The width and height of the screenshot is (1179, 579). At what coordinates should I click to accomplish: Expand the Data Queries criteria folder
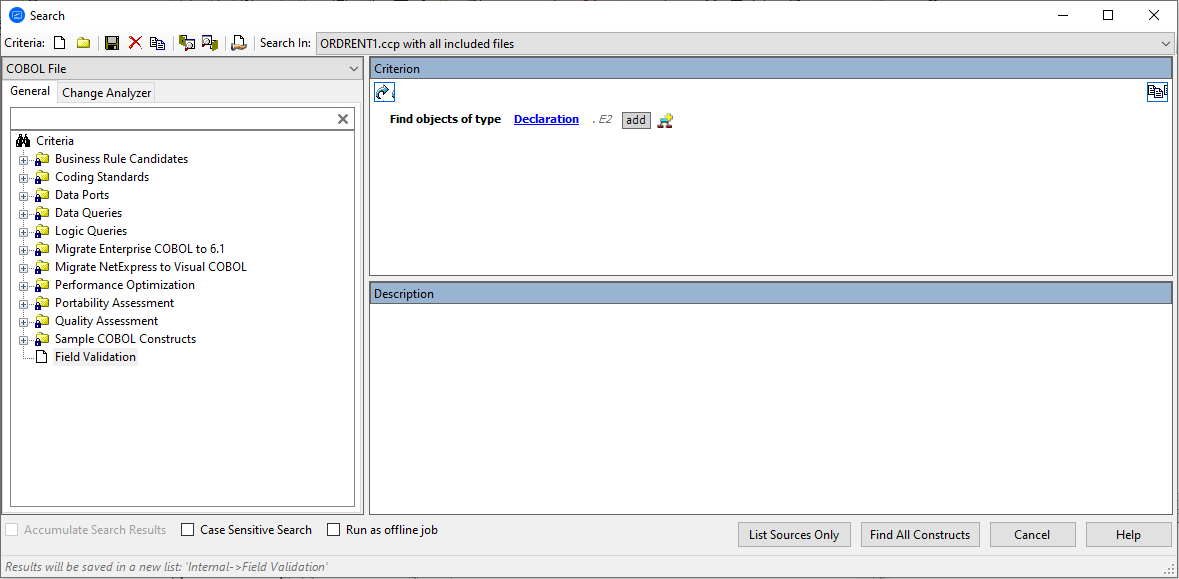tap(23, 212)
